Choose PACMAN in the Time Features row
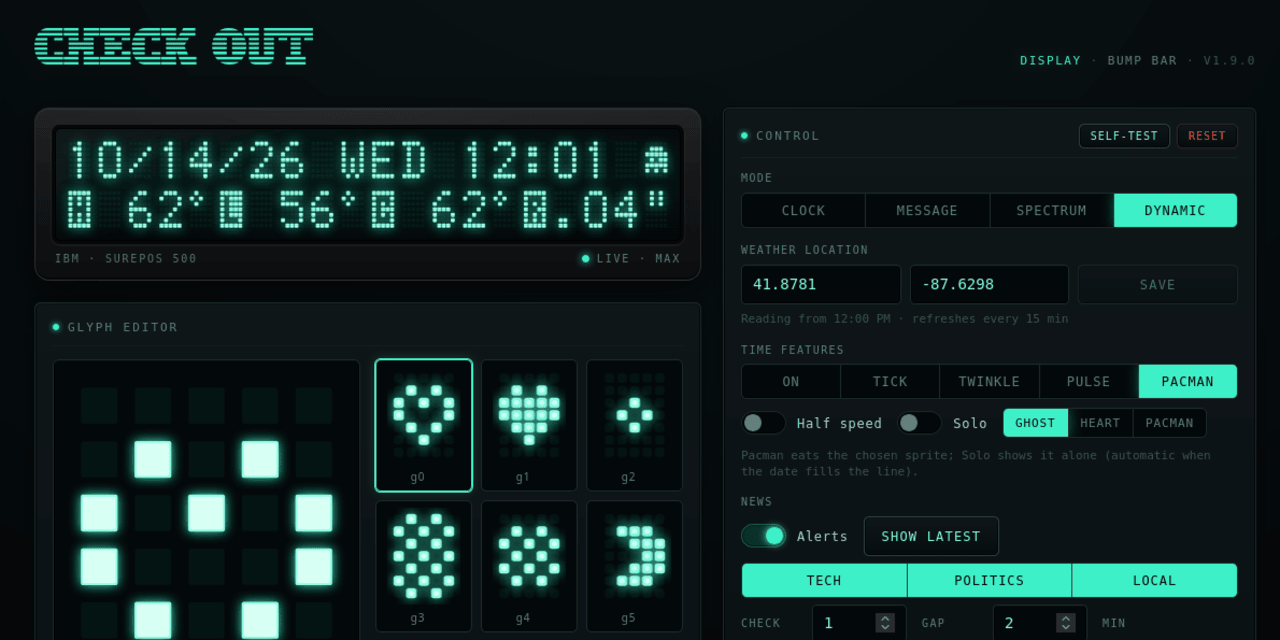Viewport: 1280px width, 640px height. [1187, 381]
